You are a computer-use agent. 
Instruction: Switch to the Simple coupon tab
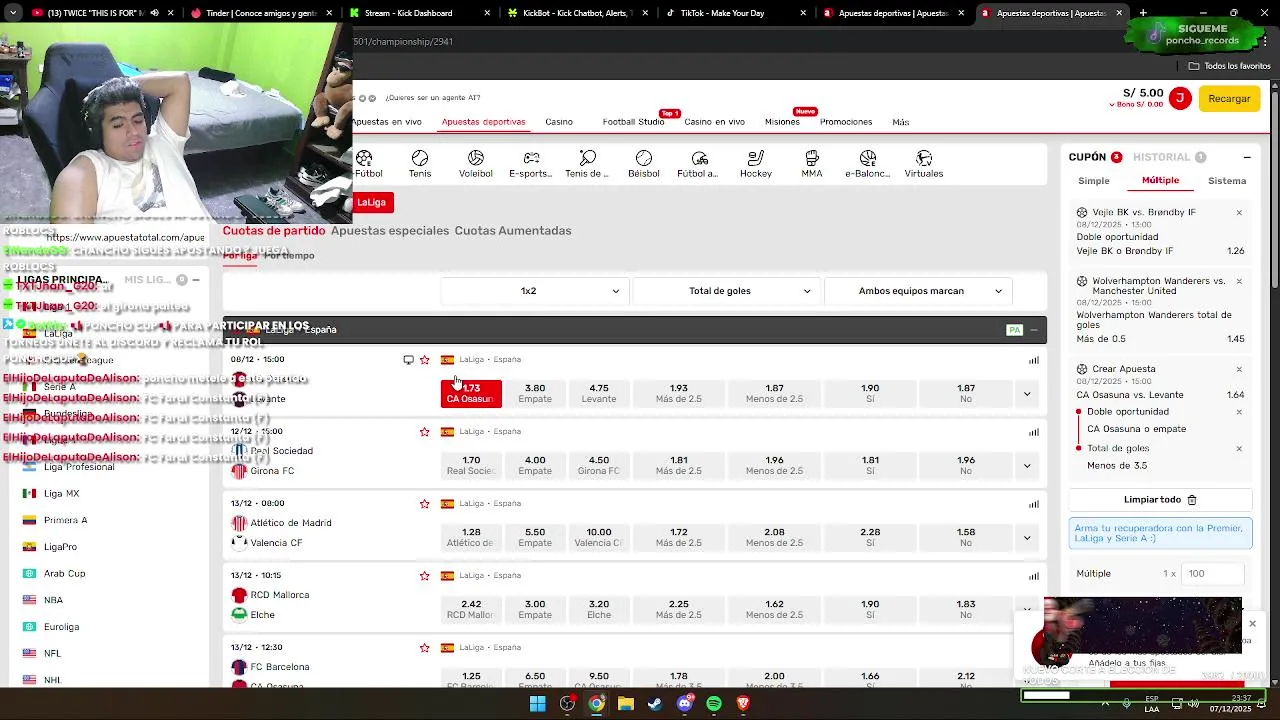[x=1094, y=181]
